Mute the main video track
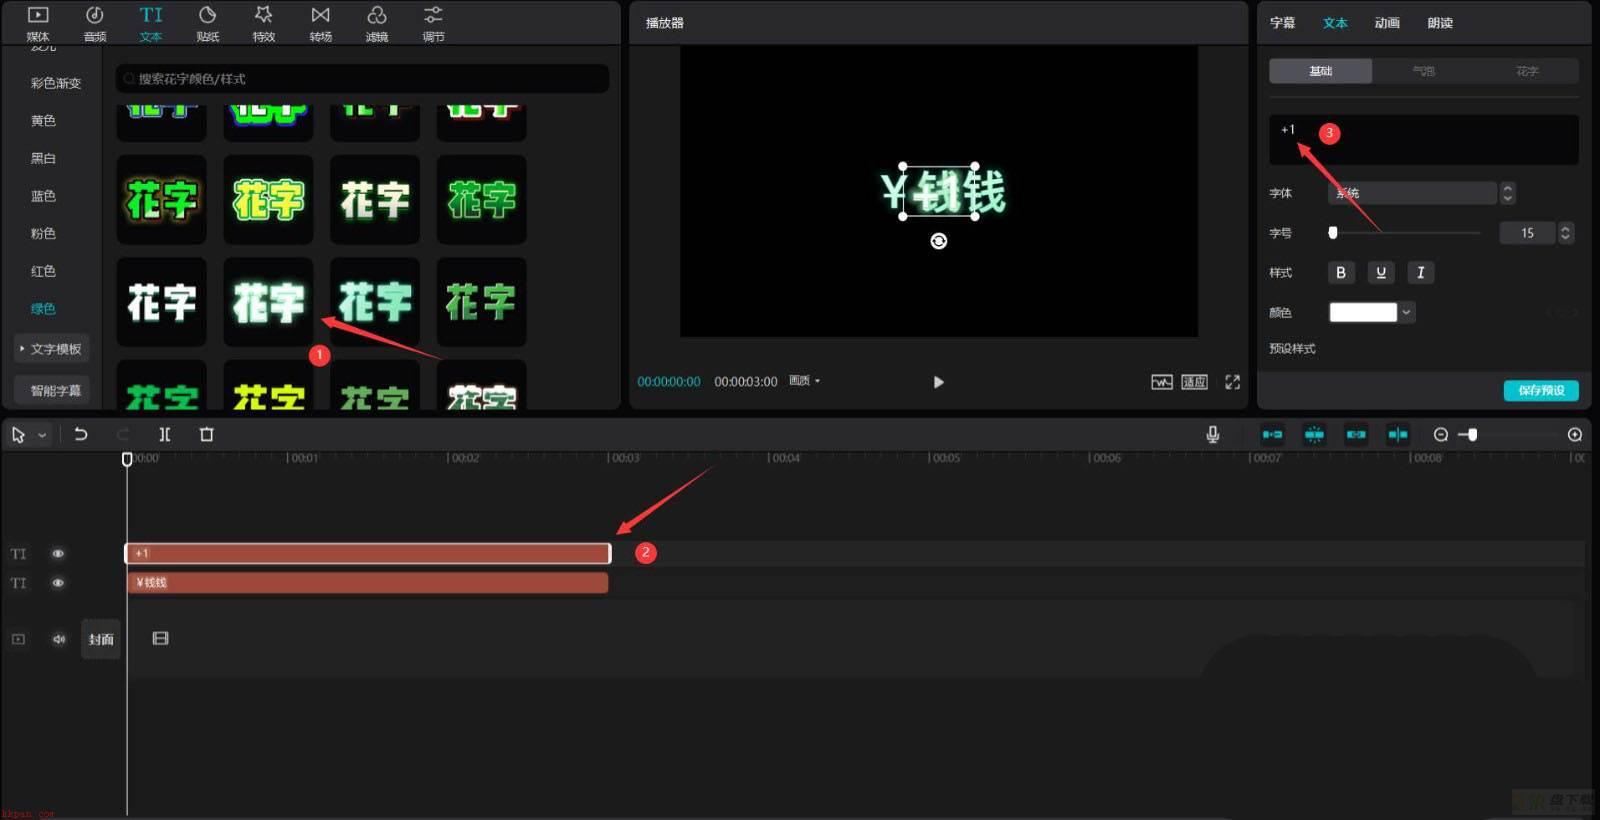This screenshot has height=820, width=1600. coord(59,639)
